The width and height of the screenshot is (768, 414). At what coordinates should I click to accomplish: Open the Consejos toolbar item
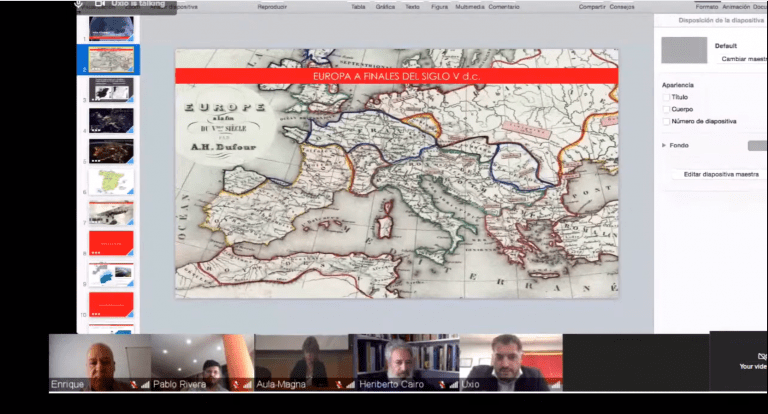(622, 7)
